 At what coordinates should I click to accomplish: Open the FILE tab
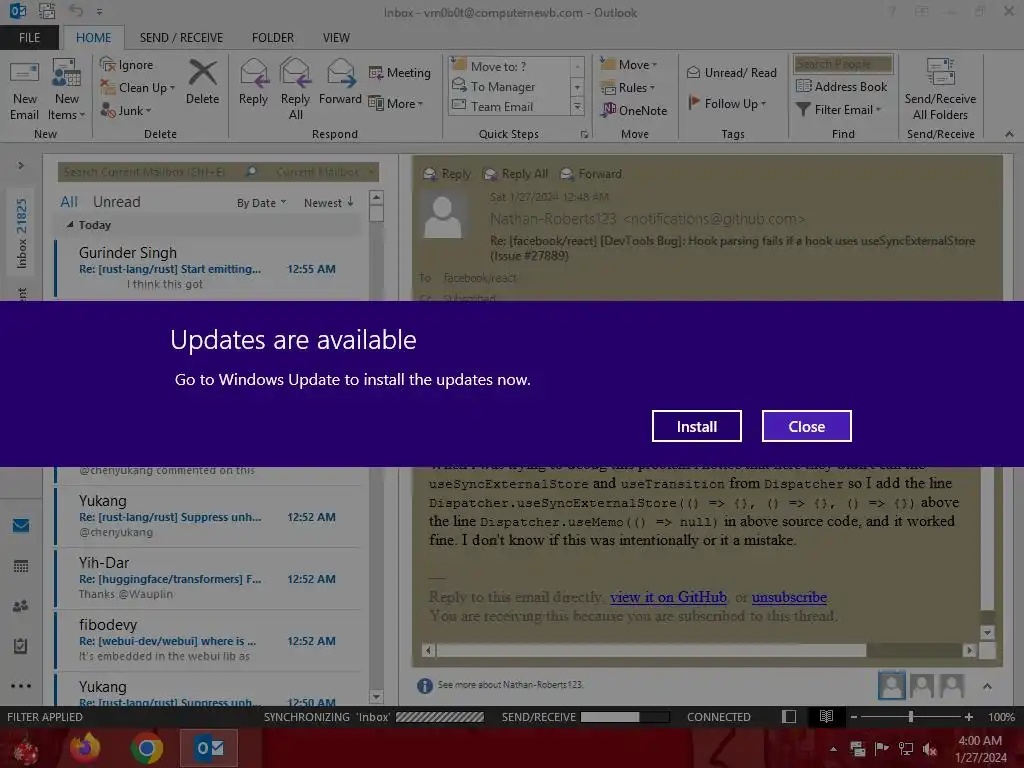29,38
